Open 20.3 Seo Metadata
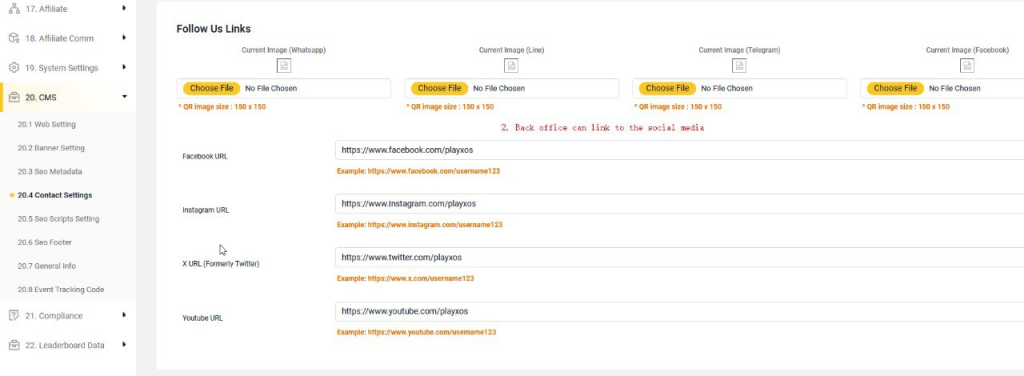Screen dimensions: 1024x376 (x=50, y=171)
